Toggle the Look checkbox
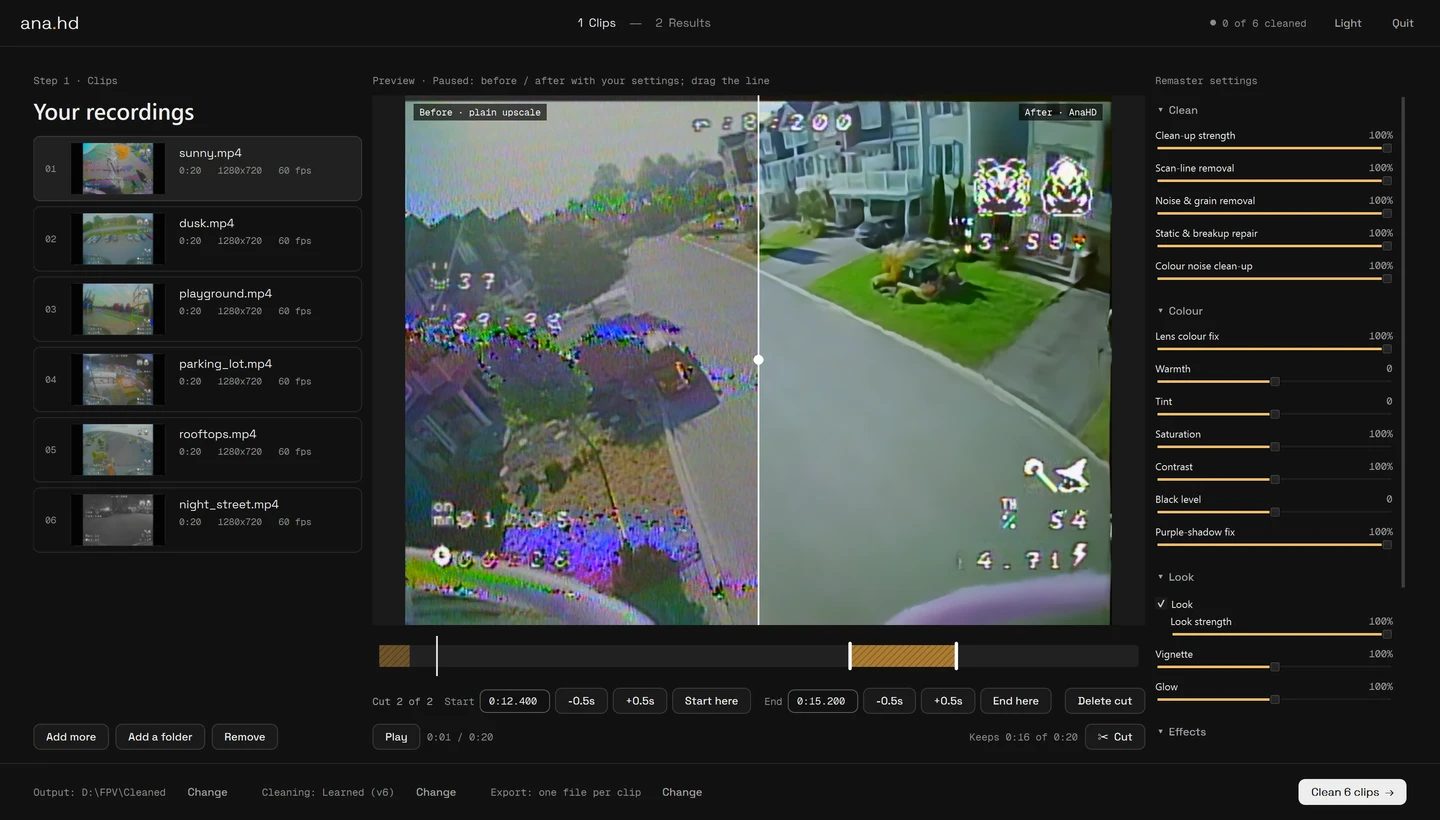Screen dimensions: 1440x820 tap(1161, 604)
